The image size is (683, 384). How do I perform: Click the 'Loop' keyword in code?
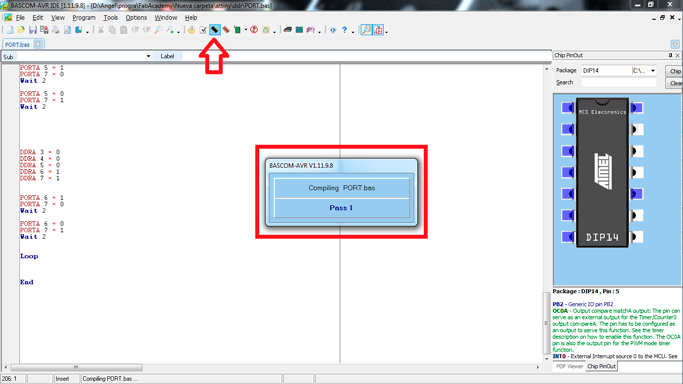29,256
